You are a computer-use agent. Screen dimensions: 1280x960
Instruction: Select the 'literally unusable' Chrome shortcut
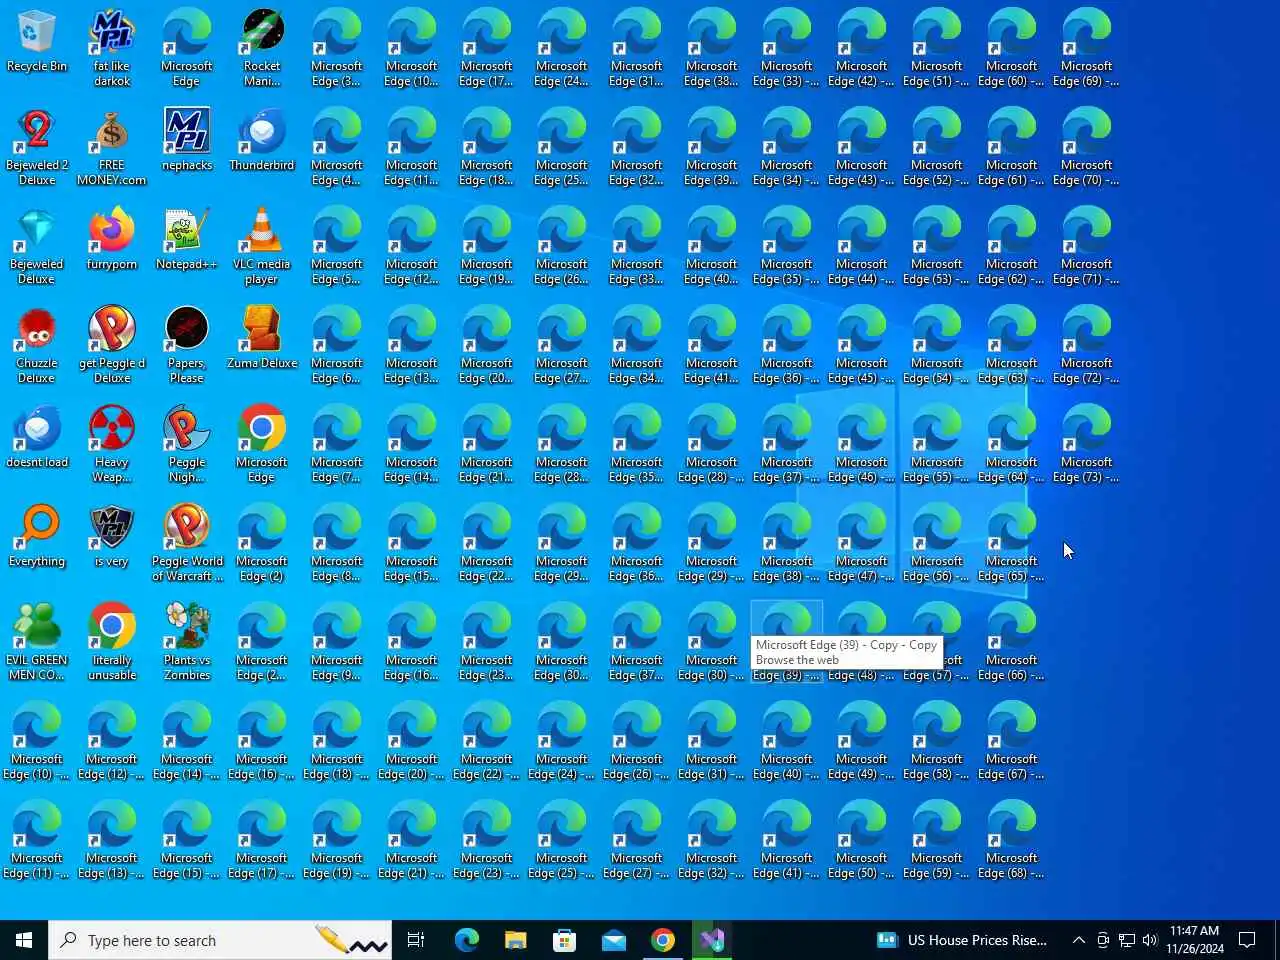[112, 642]
